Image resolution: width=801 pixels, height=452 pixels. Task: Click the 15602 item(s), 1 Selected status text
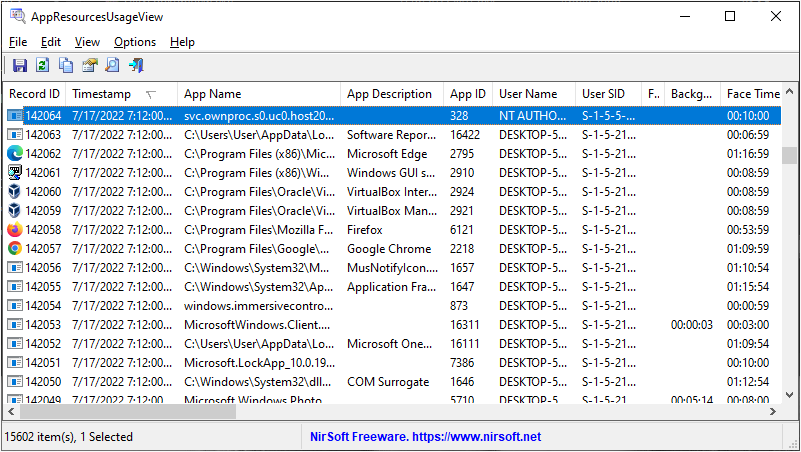tap(68, 437)
